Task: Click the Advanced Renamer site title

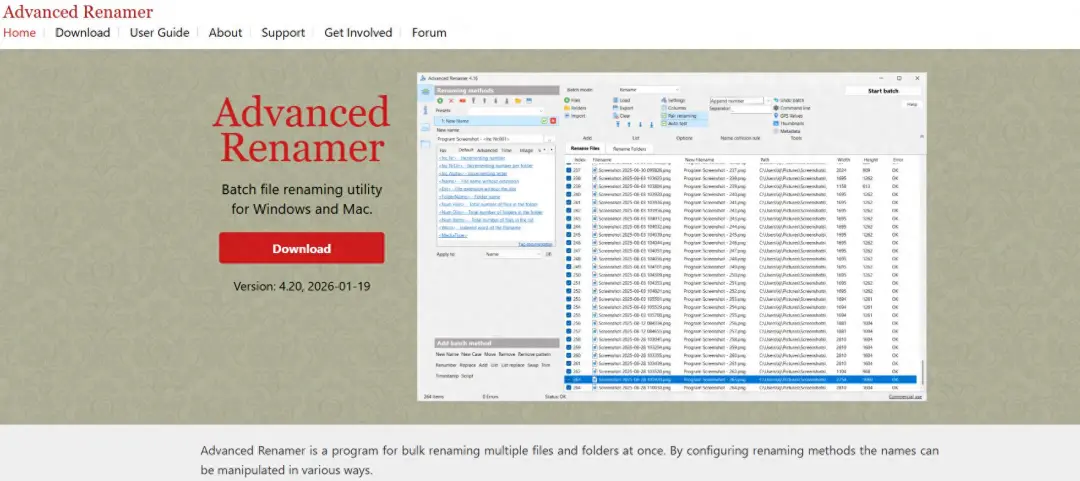Action: click(78, 12)
